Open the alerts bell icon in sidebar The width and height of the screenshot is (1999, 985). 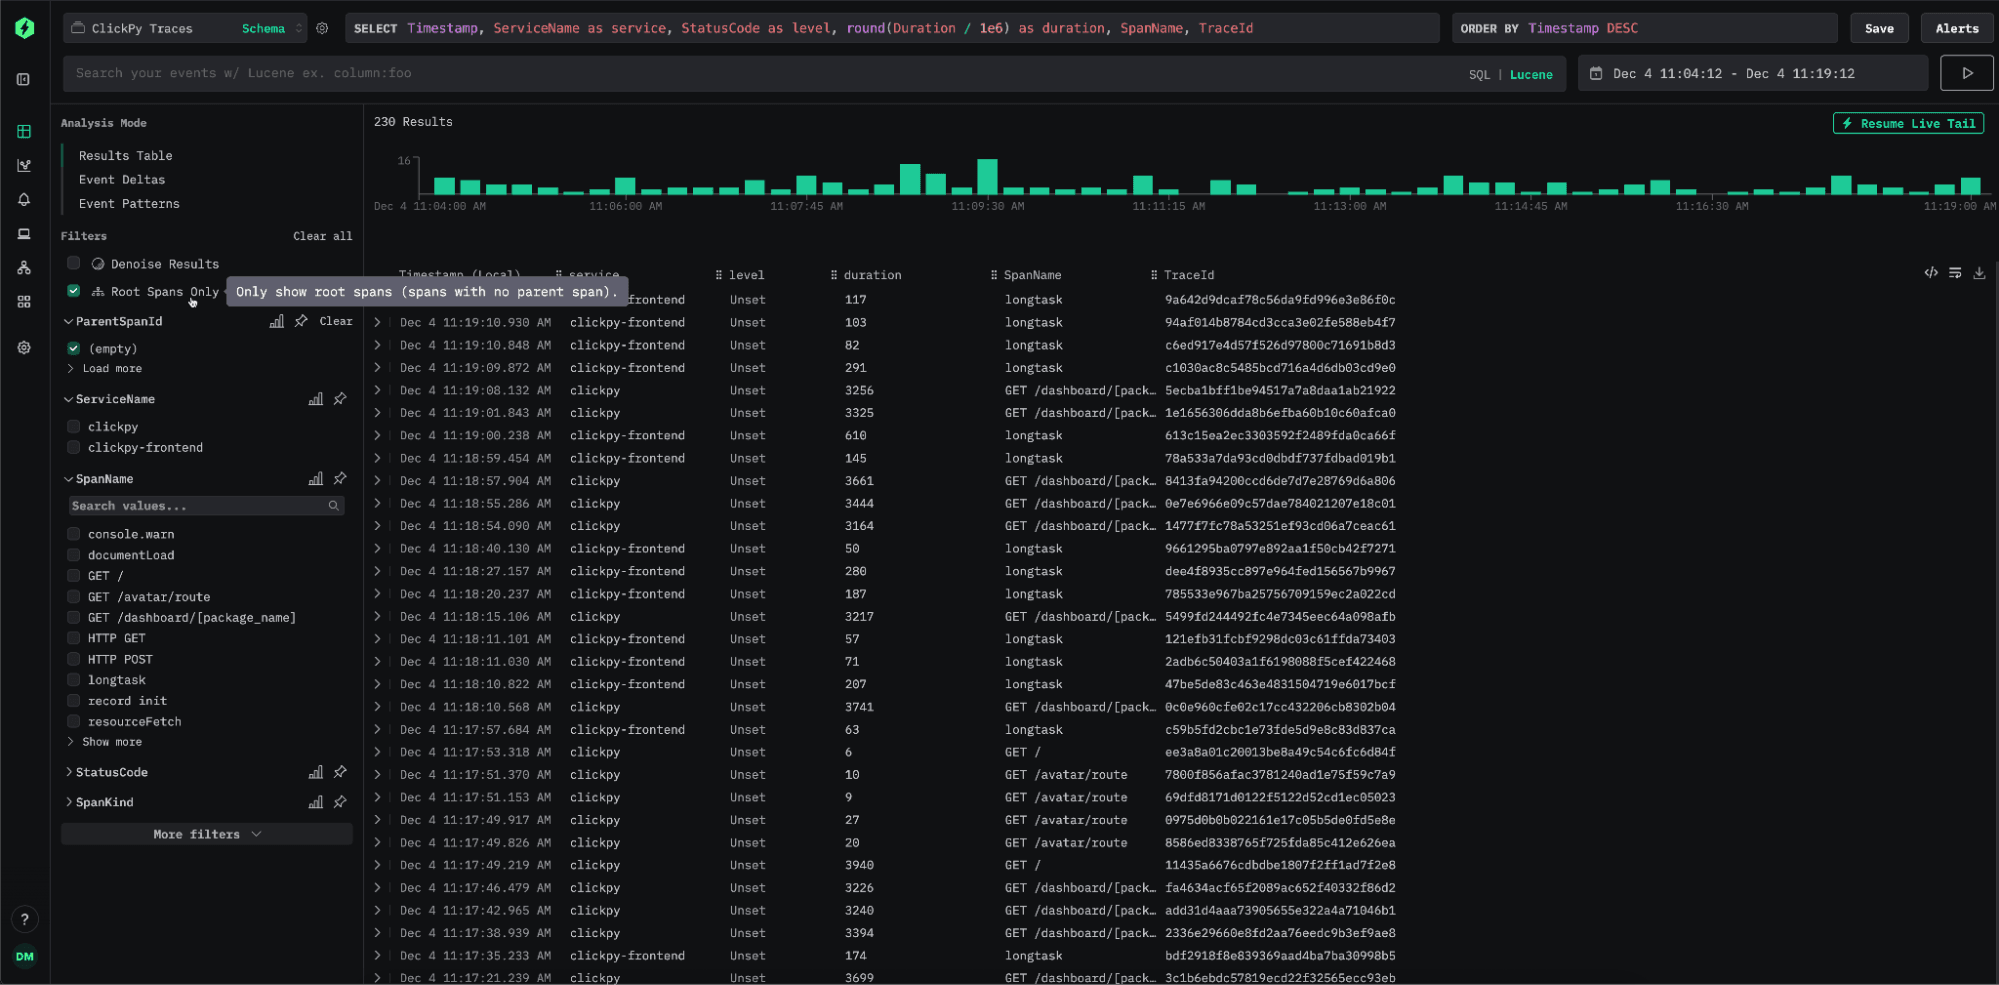click(24, 200)
